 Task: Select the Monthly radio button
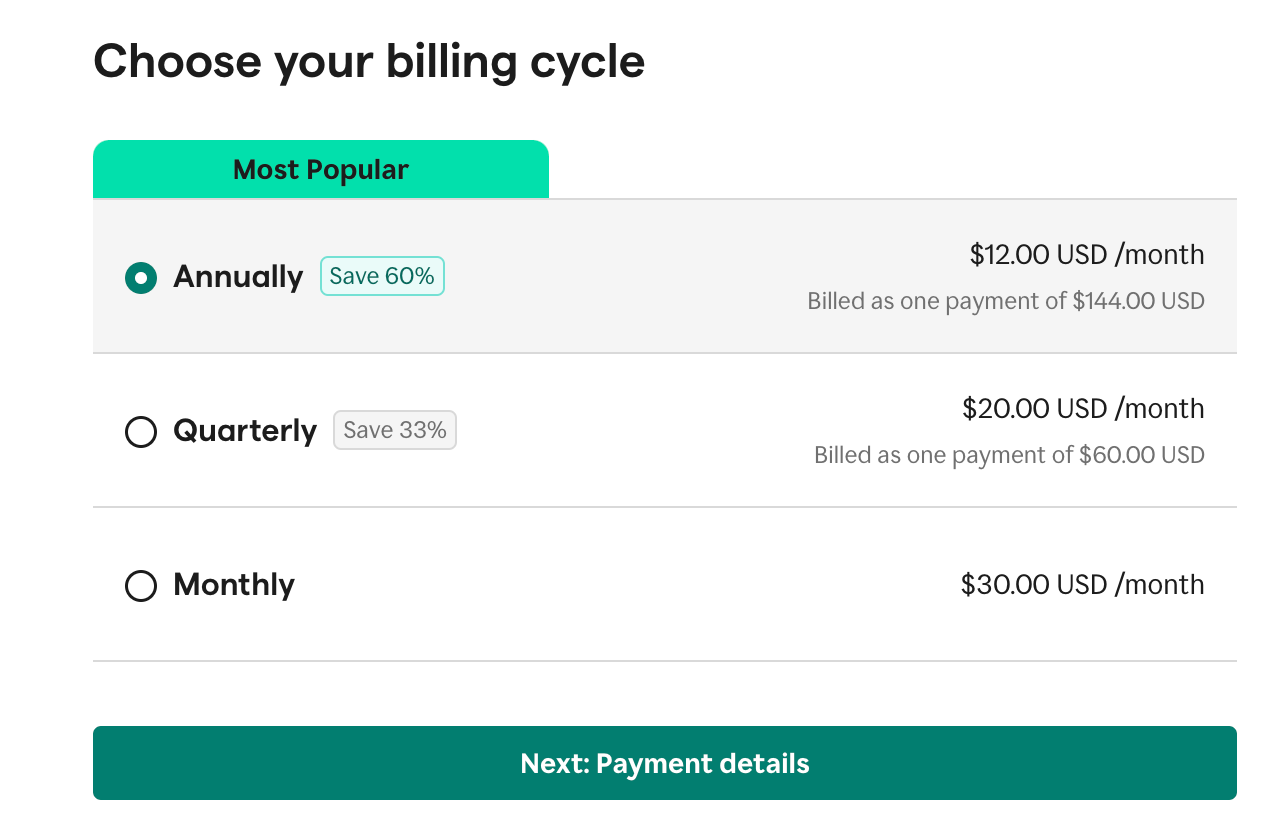click(x=141, y=586)
